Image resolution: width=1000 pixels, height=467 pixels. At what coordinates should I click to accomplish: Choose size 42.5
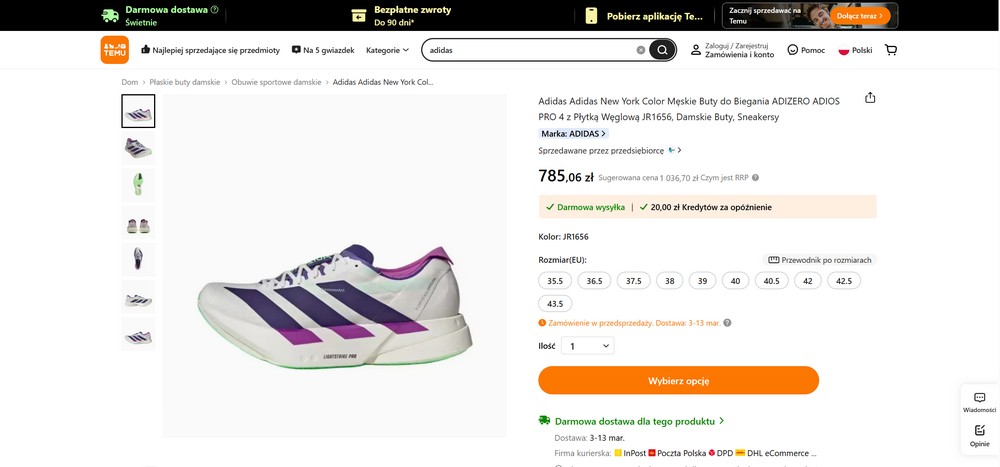tap(844, 281)
